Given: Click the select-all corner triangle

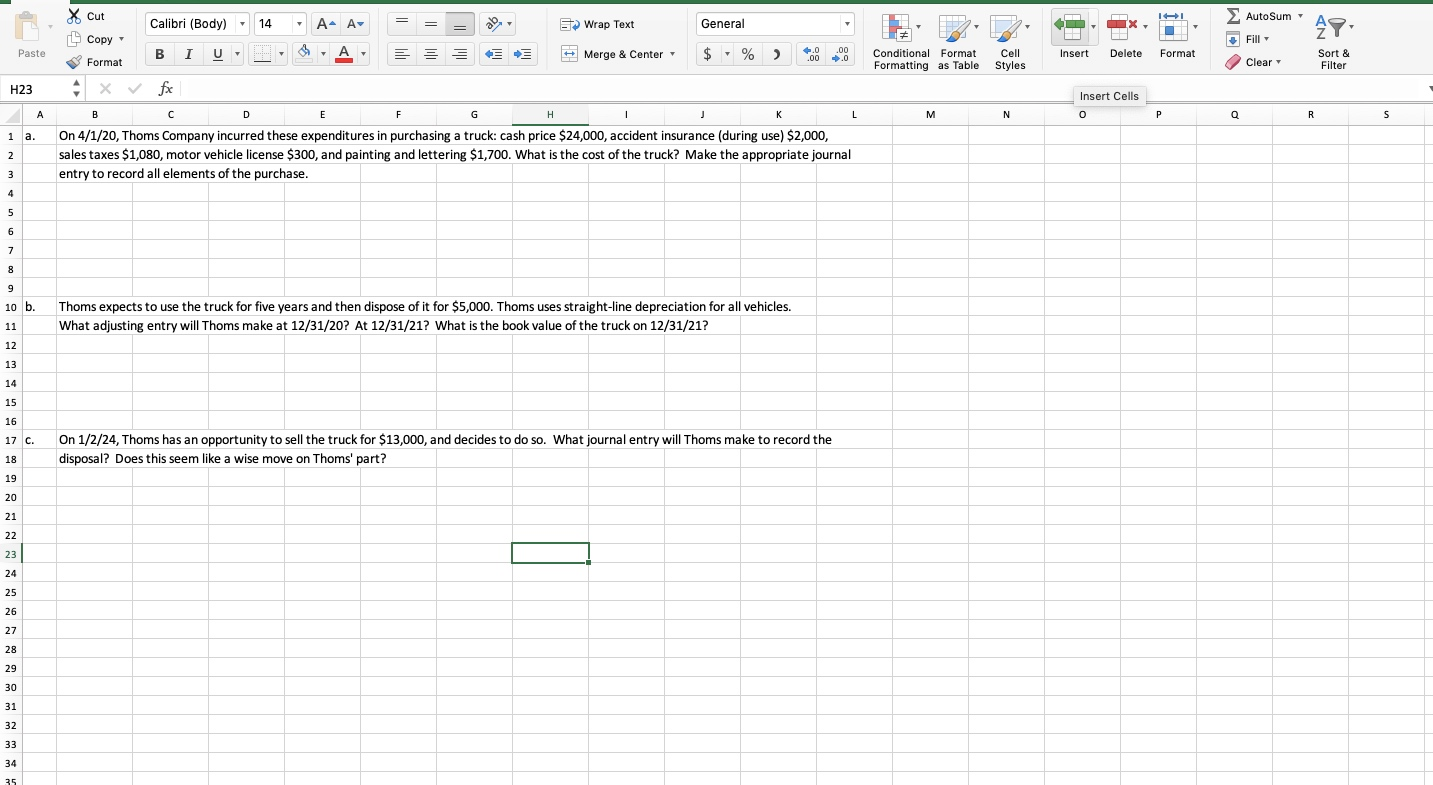Looking at the screenshot, I should tap(11, 115).
